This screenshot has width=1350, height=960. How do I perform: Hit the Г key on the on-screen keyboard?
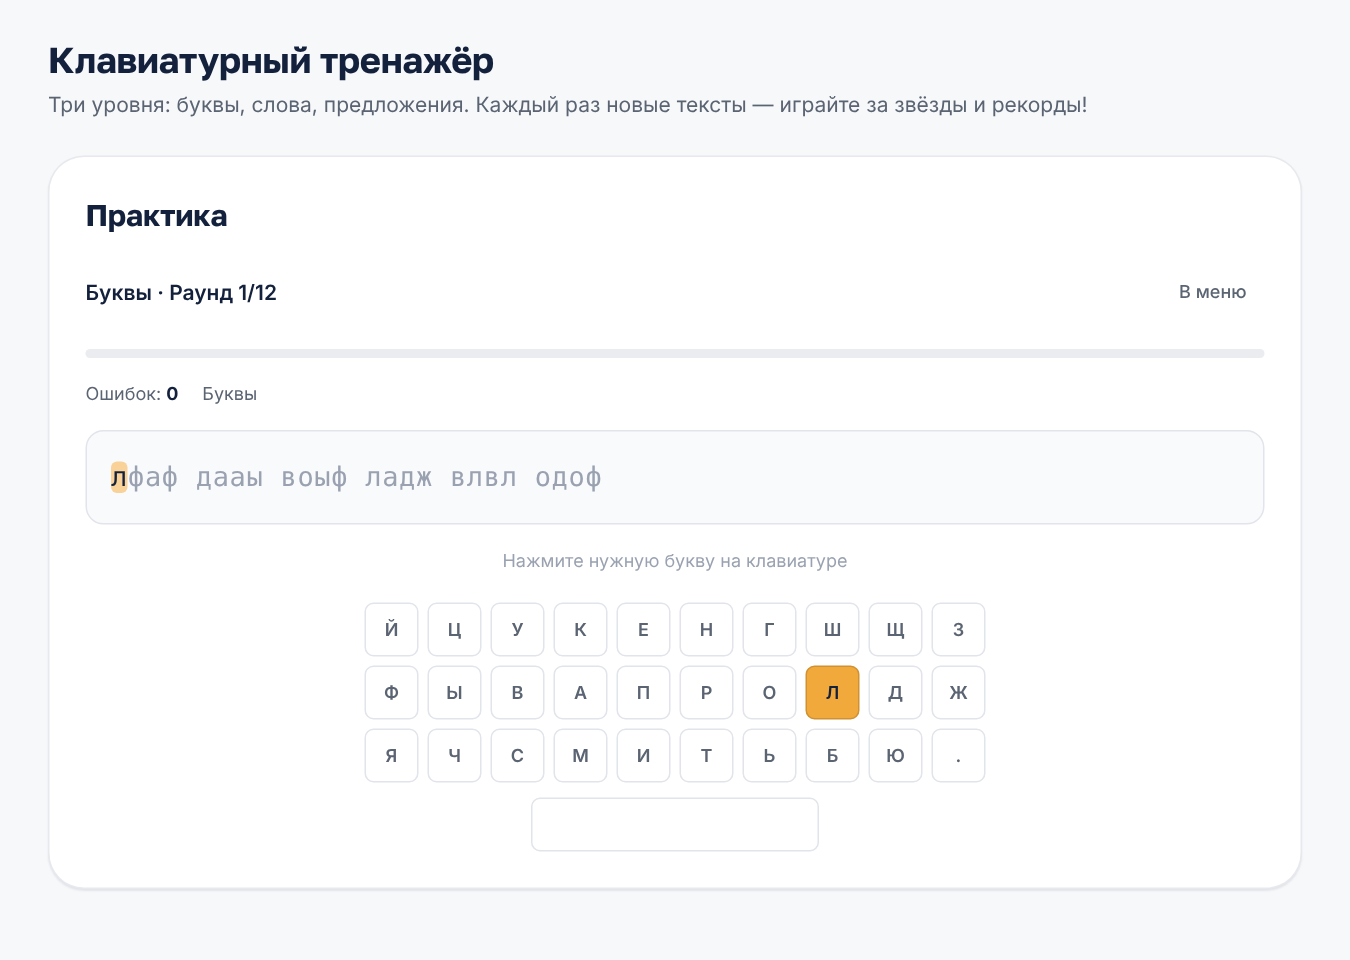coord(769,629)
